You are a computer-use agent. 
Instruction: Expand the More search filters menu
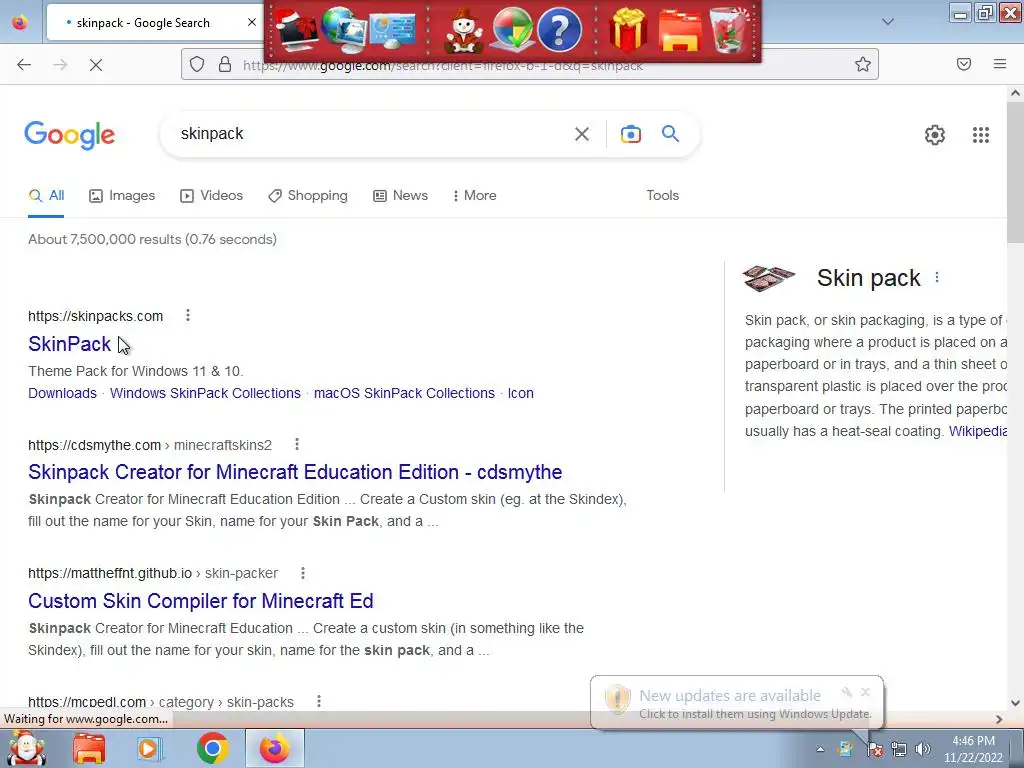pos(474,195)
